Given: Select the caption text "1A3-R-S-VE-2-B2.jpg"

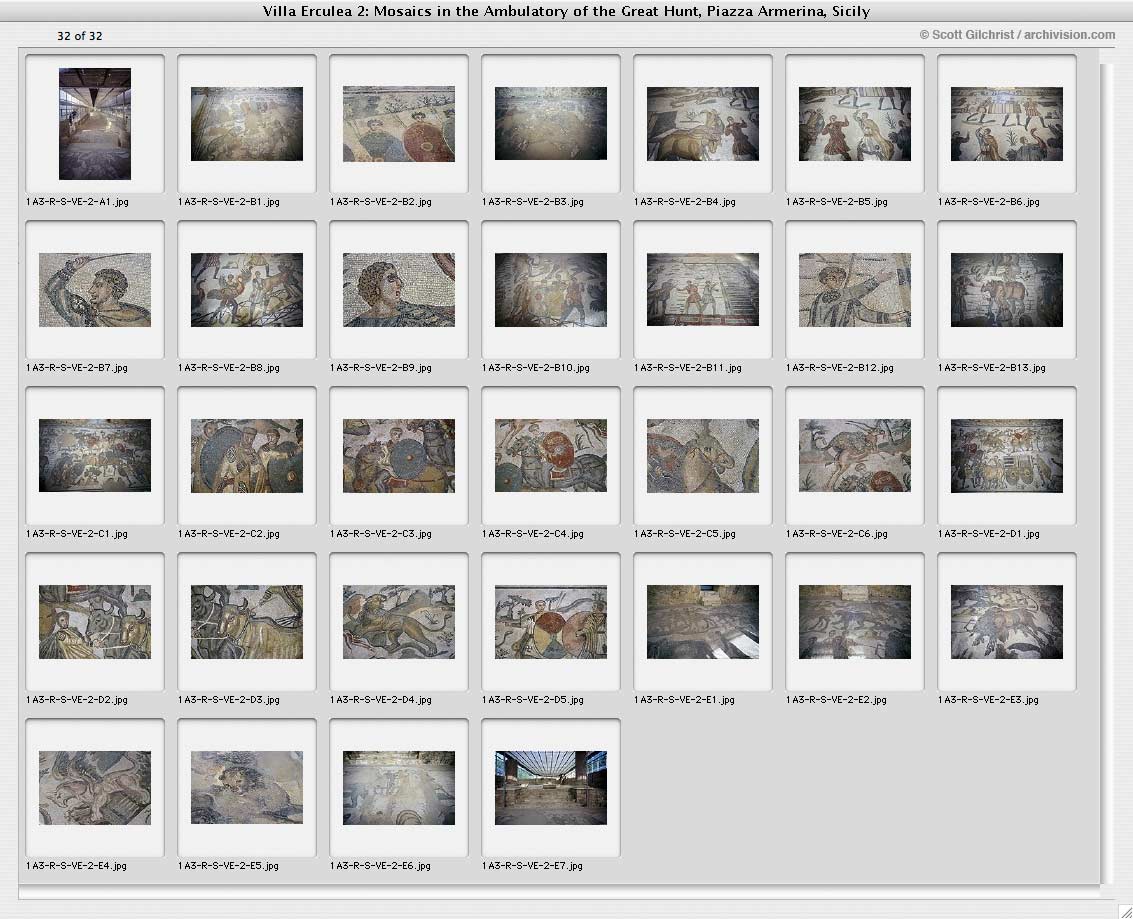Looking at the screenshot, I should click(381, 202).
